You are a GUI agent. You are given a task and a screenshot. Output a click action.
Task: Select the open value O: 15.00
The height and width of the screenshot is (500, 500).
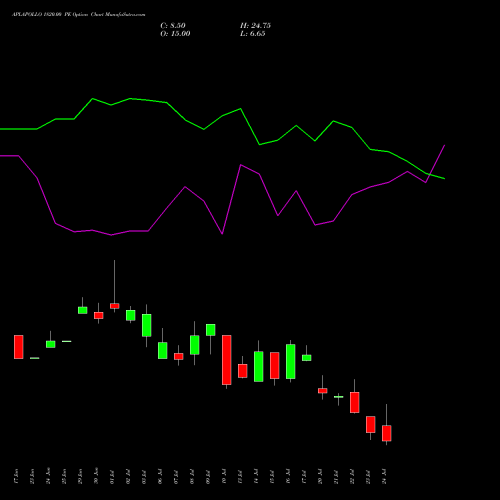(x=175, y=34)
